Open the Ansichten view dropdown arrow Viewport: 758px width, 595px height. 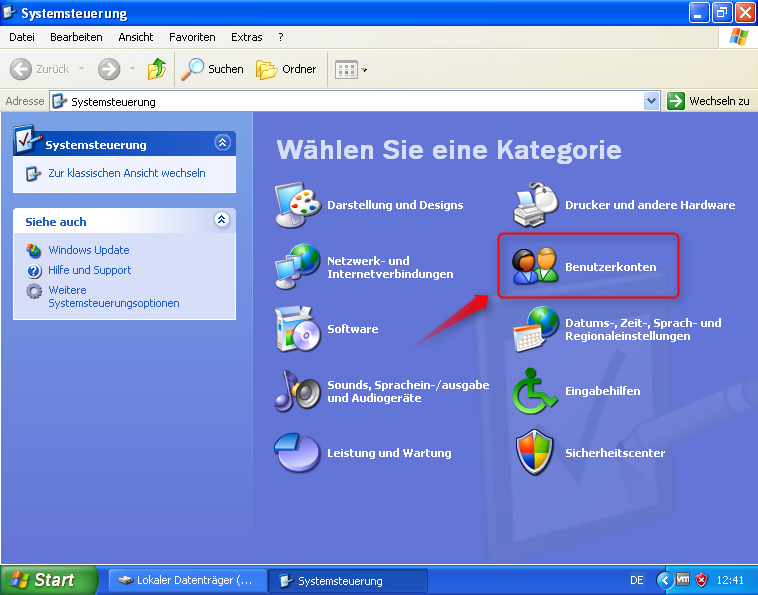coord(364,70)
